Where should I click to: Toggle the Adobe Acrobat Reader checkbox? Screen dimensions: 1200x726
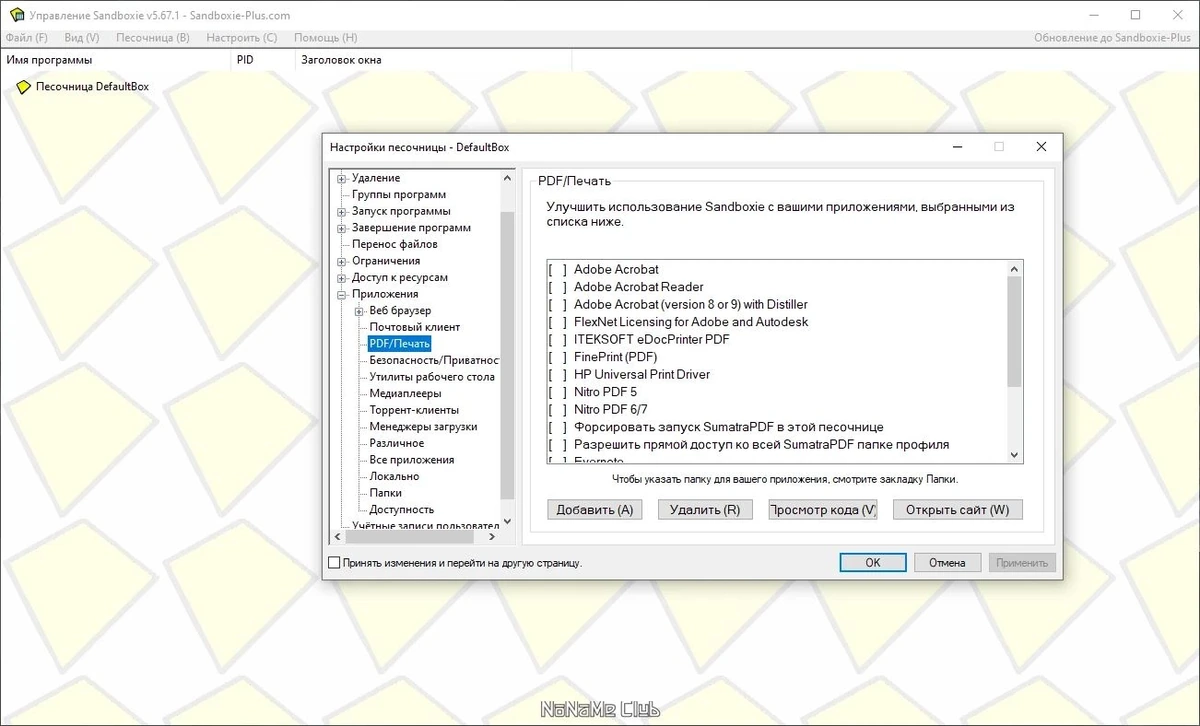click(557, 287)
